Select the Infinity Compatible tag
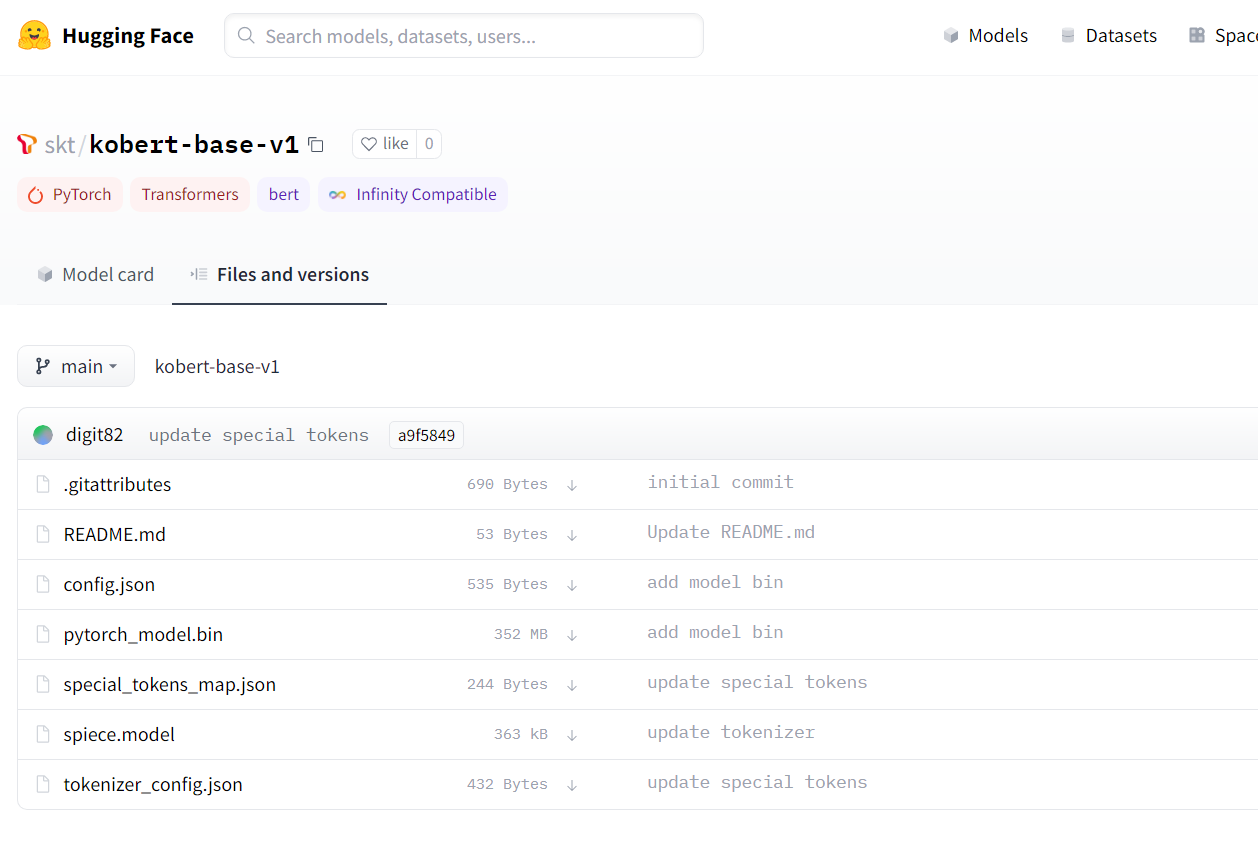This screenshot has height=853, width=1258. pyautogui.click(x=413, y=195)
